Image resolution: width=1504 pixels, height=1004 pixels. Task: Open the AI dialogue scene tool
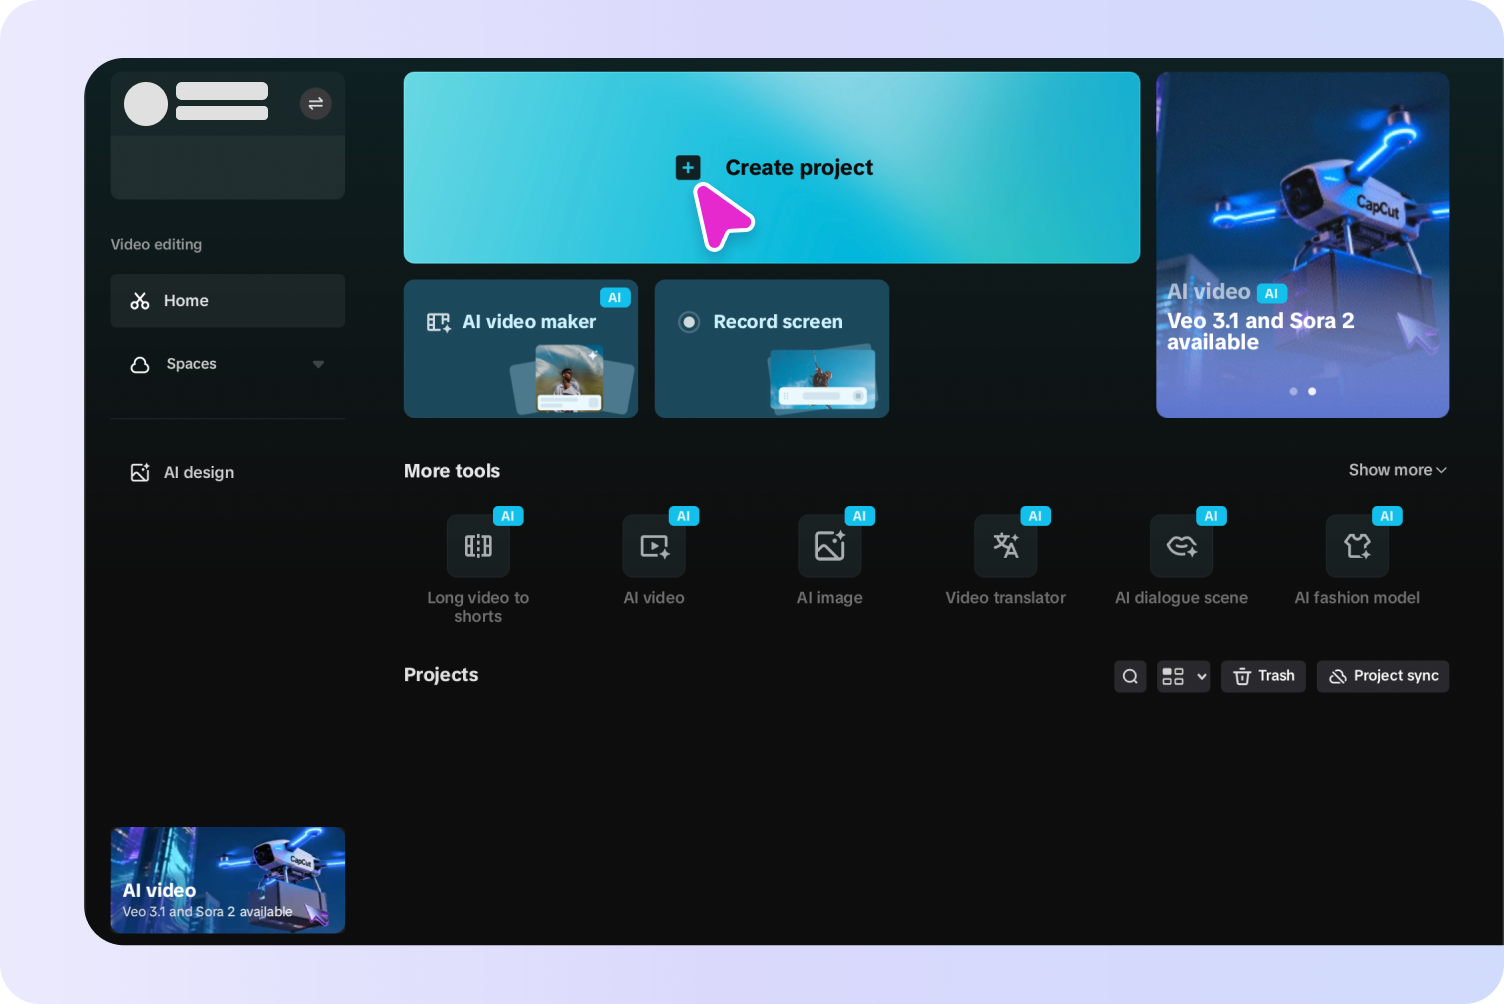click(1181, 546)
